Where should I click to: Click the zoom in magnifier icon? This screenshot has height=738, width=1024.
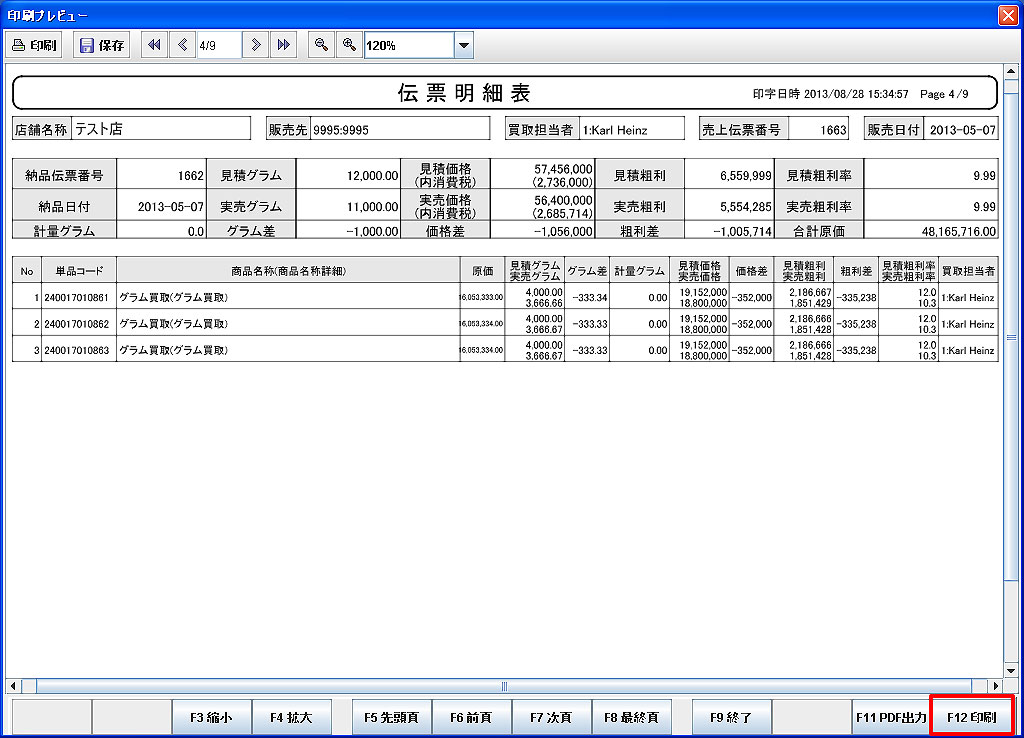click(349, 45)
